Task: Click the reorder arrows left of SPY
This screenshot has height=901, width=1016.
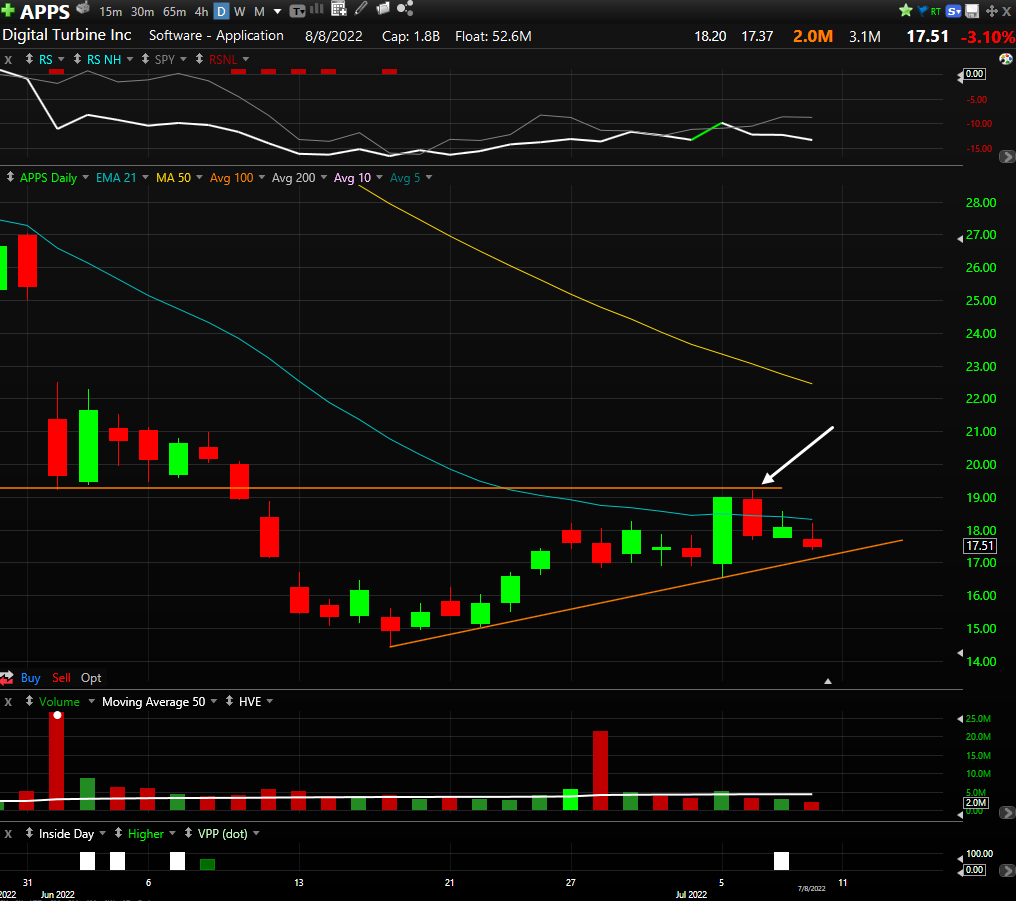Action: coord(145,59)
